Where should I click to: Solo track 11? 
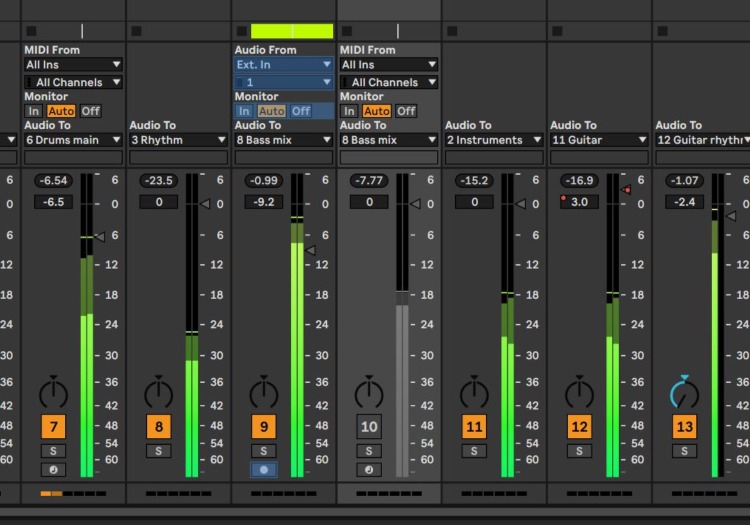point(474,451)
